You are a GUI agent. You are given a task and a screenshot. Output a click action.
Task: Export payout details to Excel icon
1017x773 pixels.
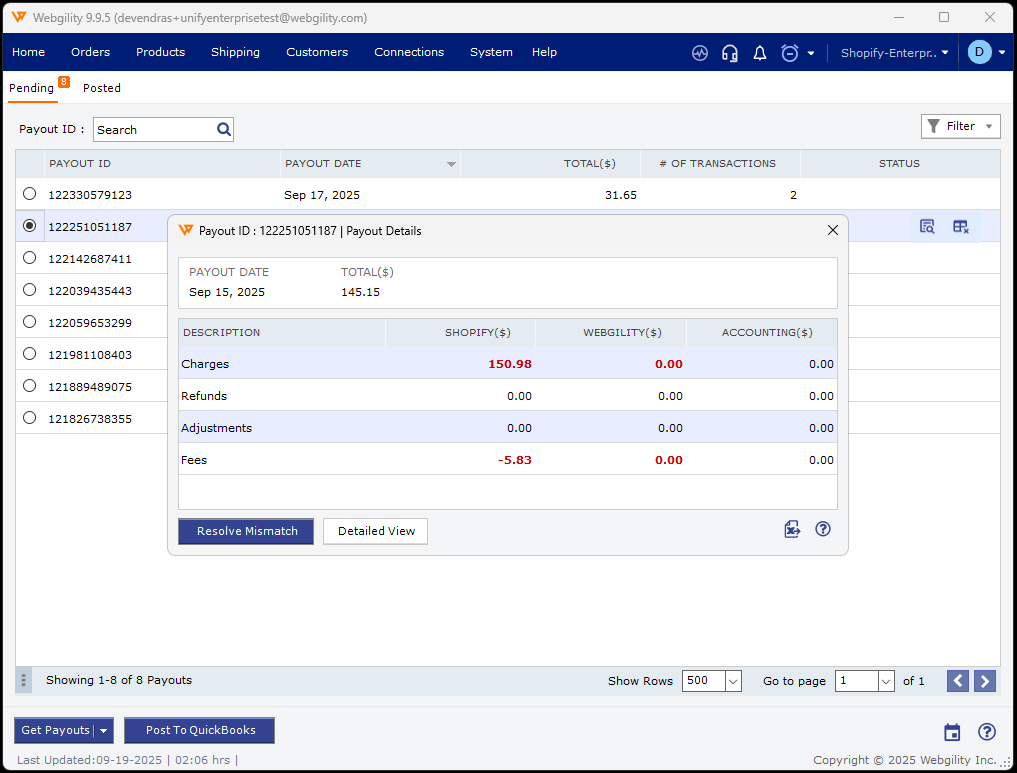tap(792, 530)
